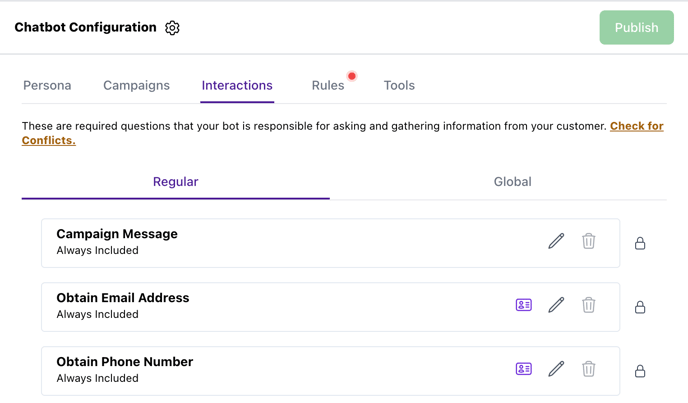Select the Obtain Phone Number card title
Screen dimensions: 688x403
125,362
